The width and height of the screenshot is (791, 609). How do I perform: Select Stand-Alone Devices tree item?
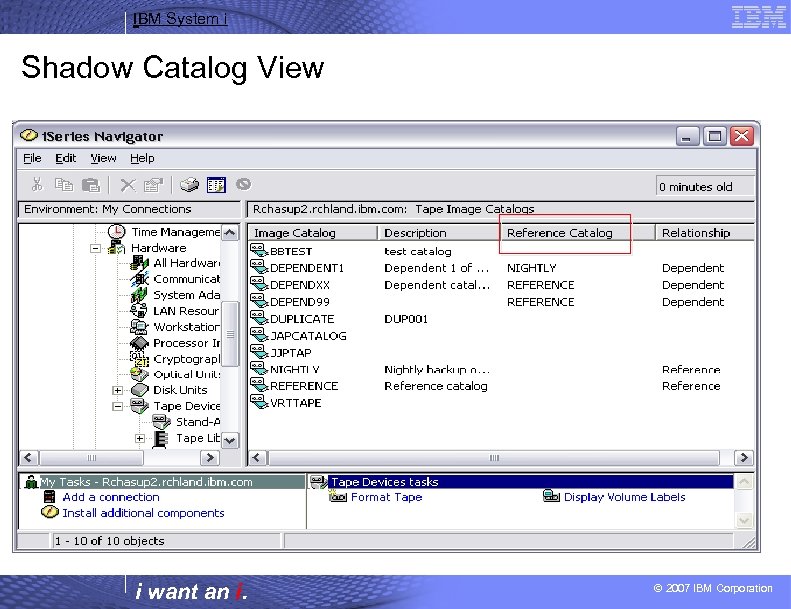coord(198,422)
